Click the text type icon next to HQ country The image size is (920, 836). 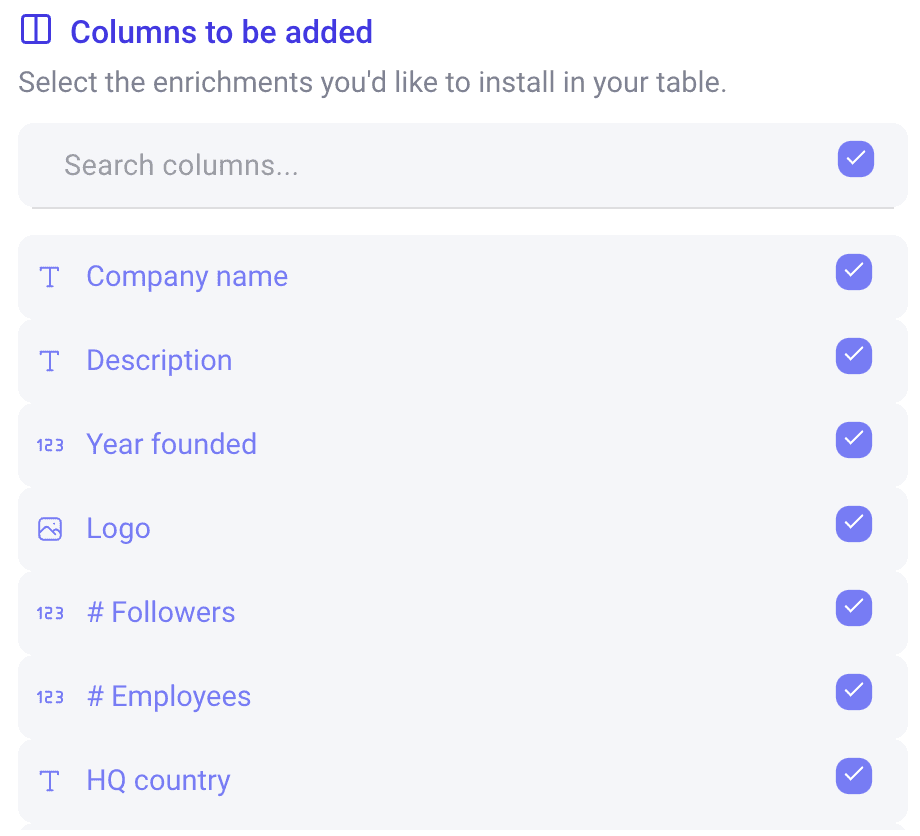click(50, 780)
